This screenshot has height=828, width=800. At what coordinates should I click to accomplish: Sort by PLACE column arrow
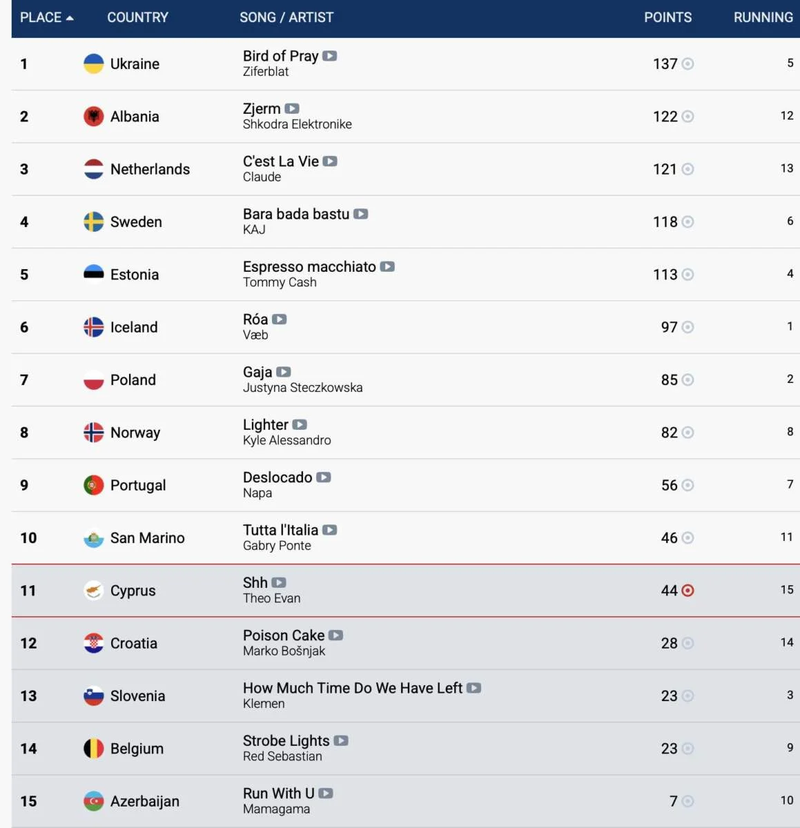(x=70, y=18)
